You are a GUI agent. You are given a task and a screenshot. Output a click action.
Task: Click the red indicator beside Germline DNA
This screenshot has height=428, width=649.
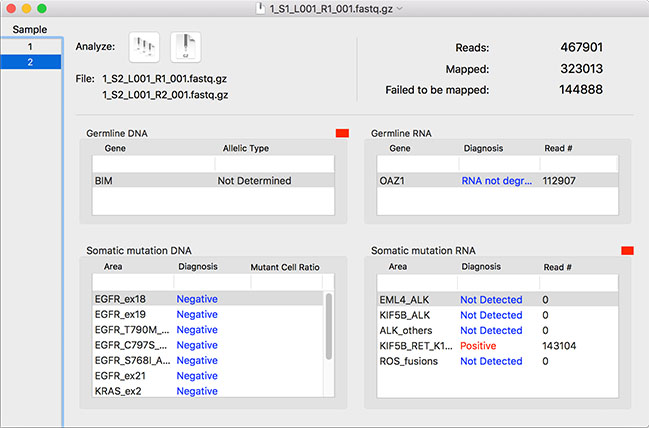pos(342,133)
